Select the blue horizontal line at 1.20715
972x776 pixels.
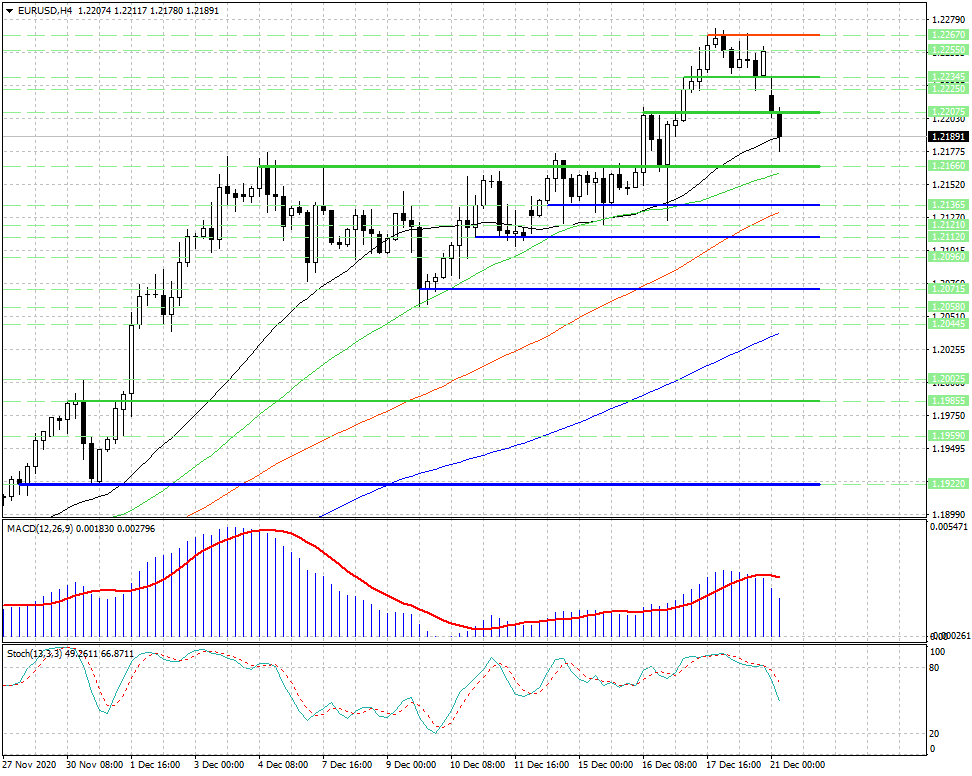619,289
